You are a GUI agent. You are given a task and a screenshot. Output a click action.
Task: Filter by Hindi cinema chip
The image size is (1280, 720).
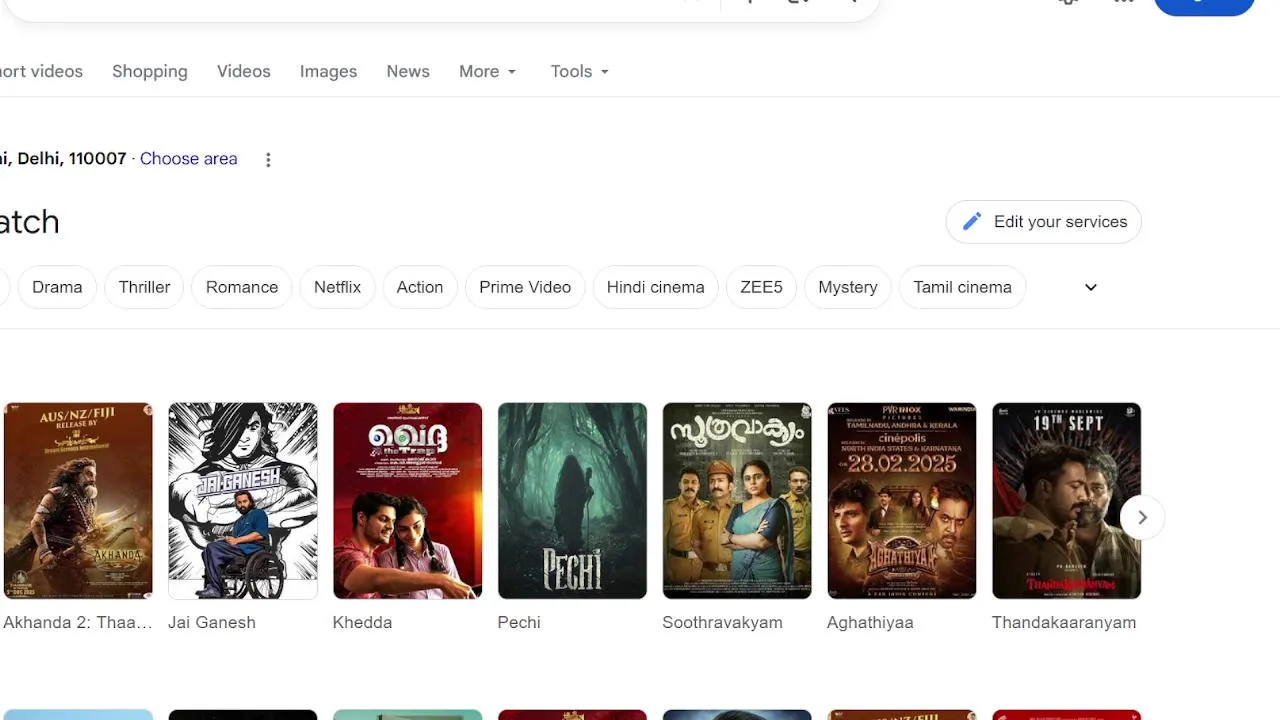[655, 287]
